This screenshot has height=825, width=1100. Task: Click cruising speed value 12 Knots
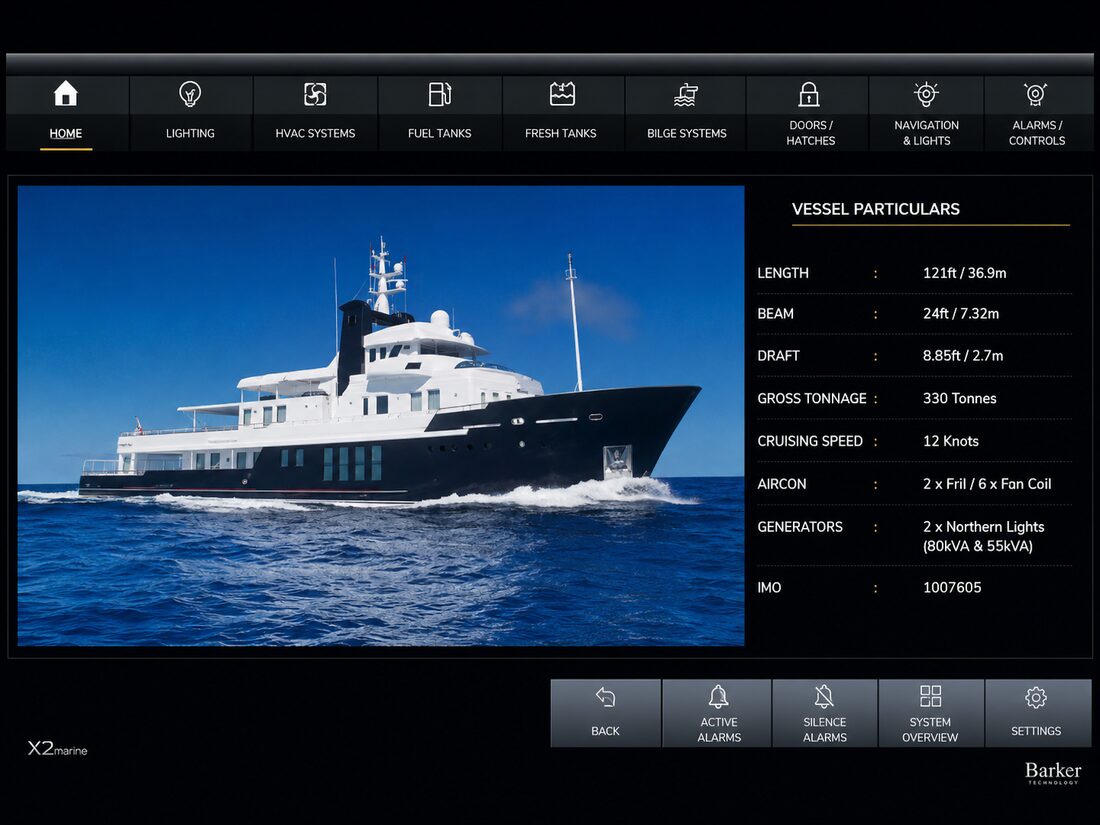[x=951, y=441]
